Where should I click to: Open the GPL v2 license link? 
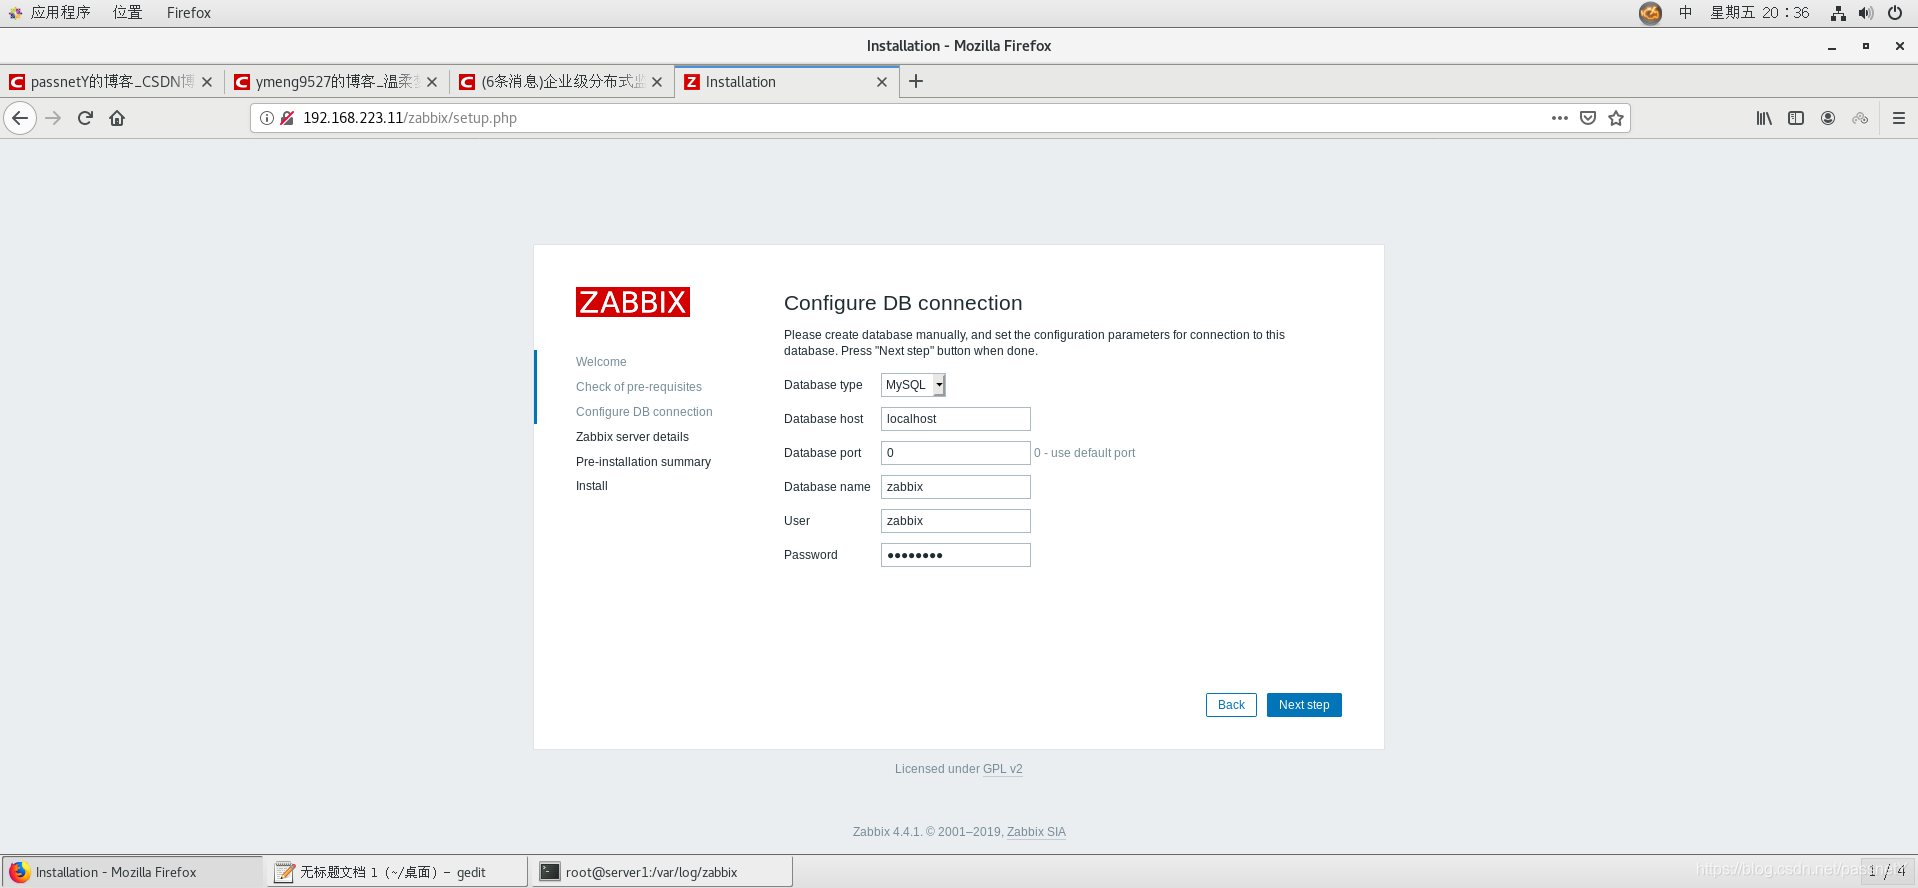pyautogui.click(x=1003, y=769)
